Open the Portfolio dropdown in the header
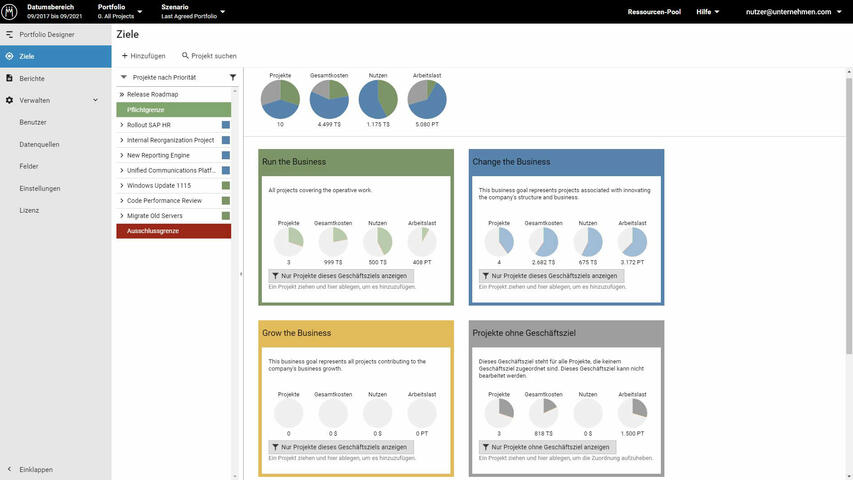 click(x=138, y=12)
